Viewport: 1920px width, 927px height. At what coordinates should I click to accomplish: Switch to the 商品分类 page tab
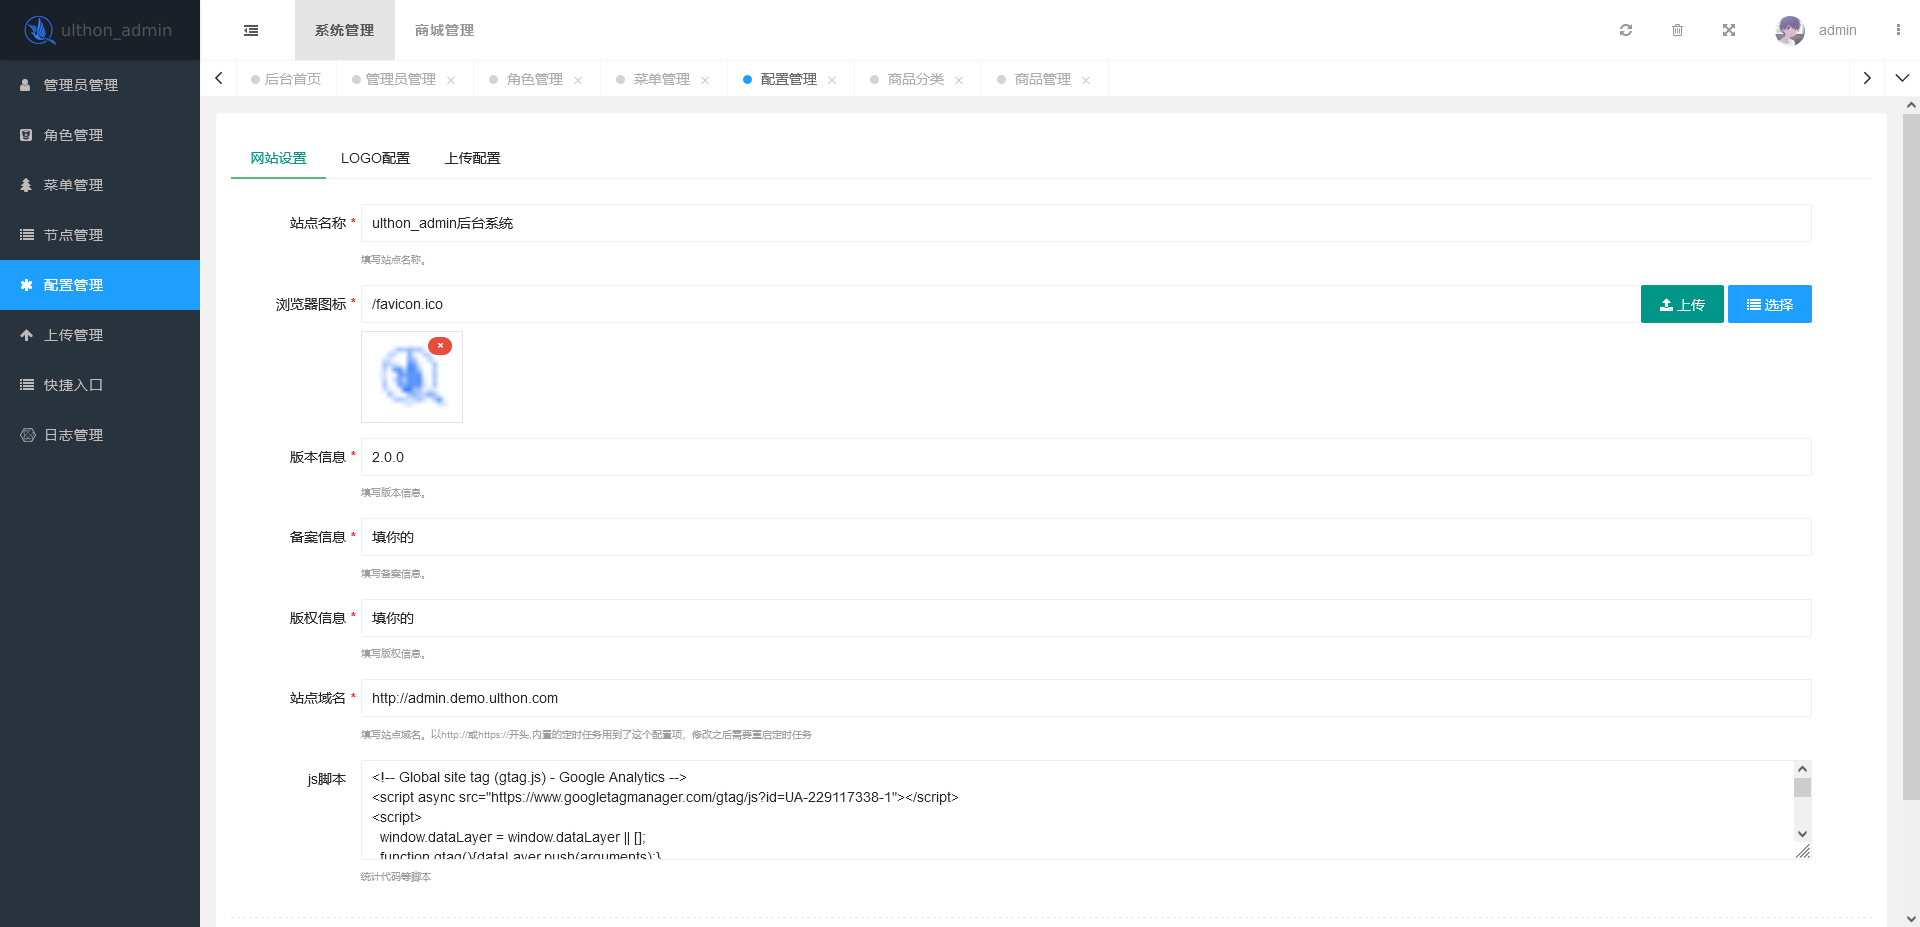click(915, 79)
